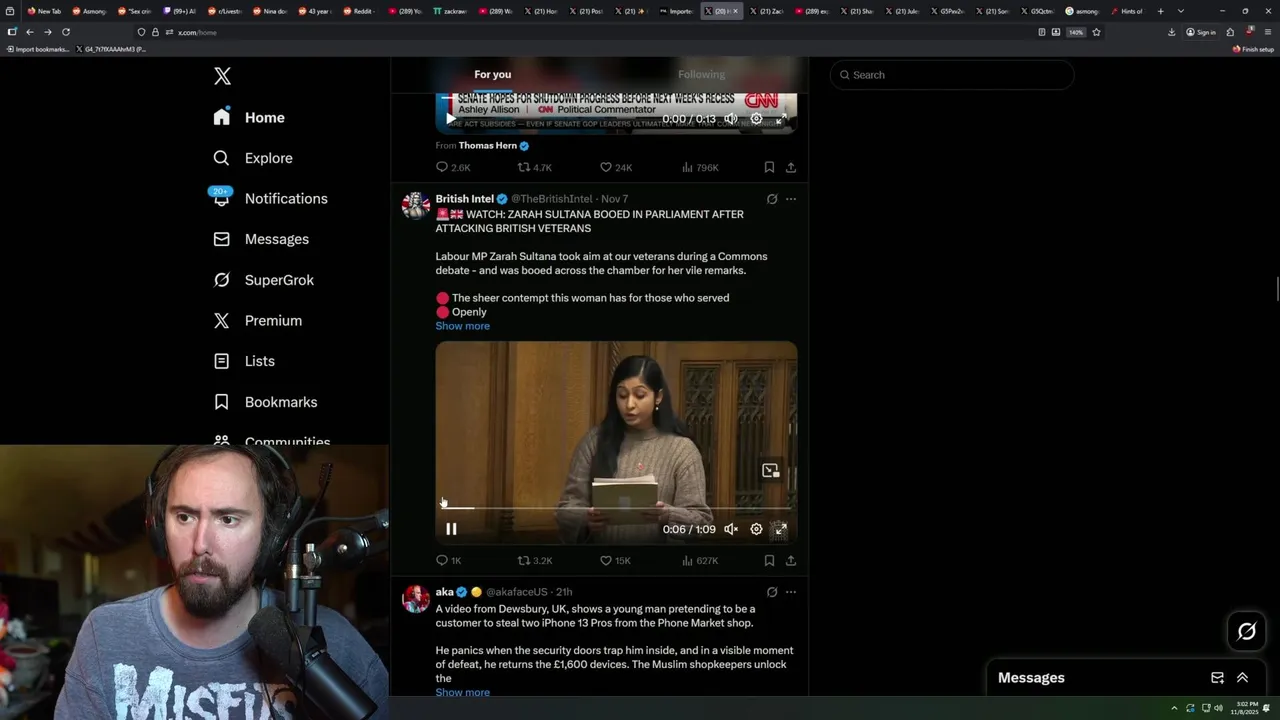Open Nov 7 timestamp on British Intel post
Image resolution: width=1280 pixels, height=720 pixels.
coord(614,199)
